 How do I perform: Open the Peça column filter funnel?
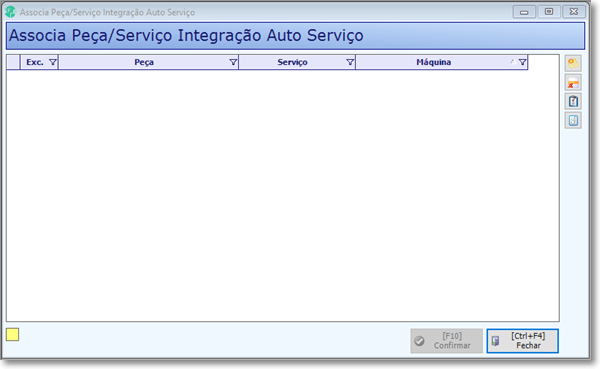pyautogui.click(x=233, y=62)
